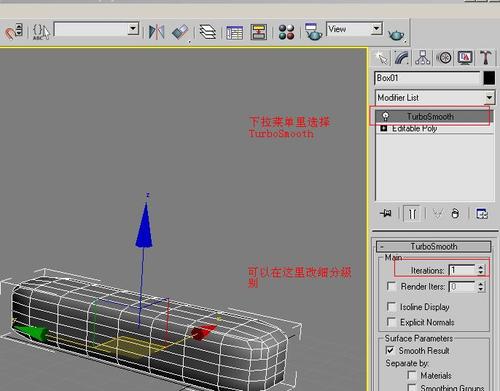Switch to the Hierarchy panel tab
Screen dimensions: 500x391
point(423,58)
